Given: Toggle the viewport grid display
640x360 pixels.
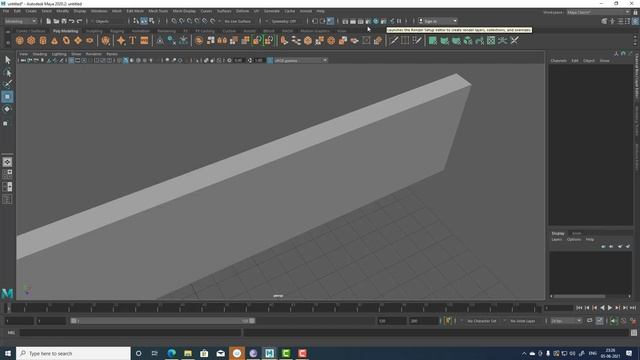Looking at the screenshot, I should 71,60.
